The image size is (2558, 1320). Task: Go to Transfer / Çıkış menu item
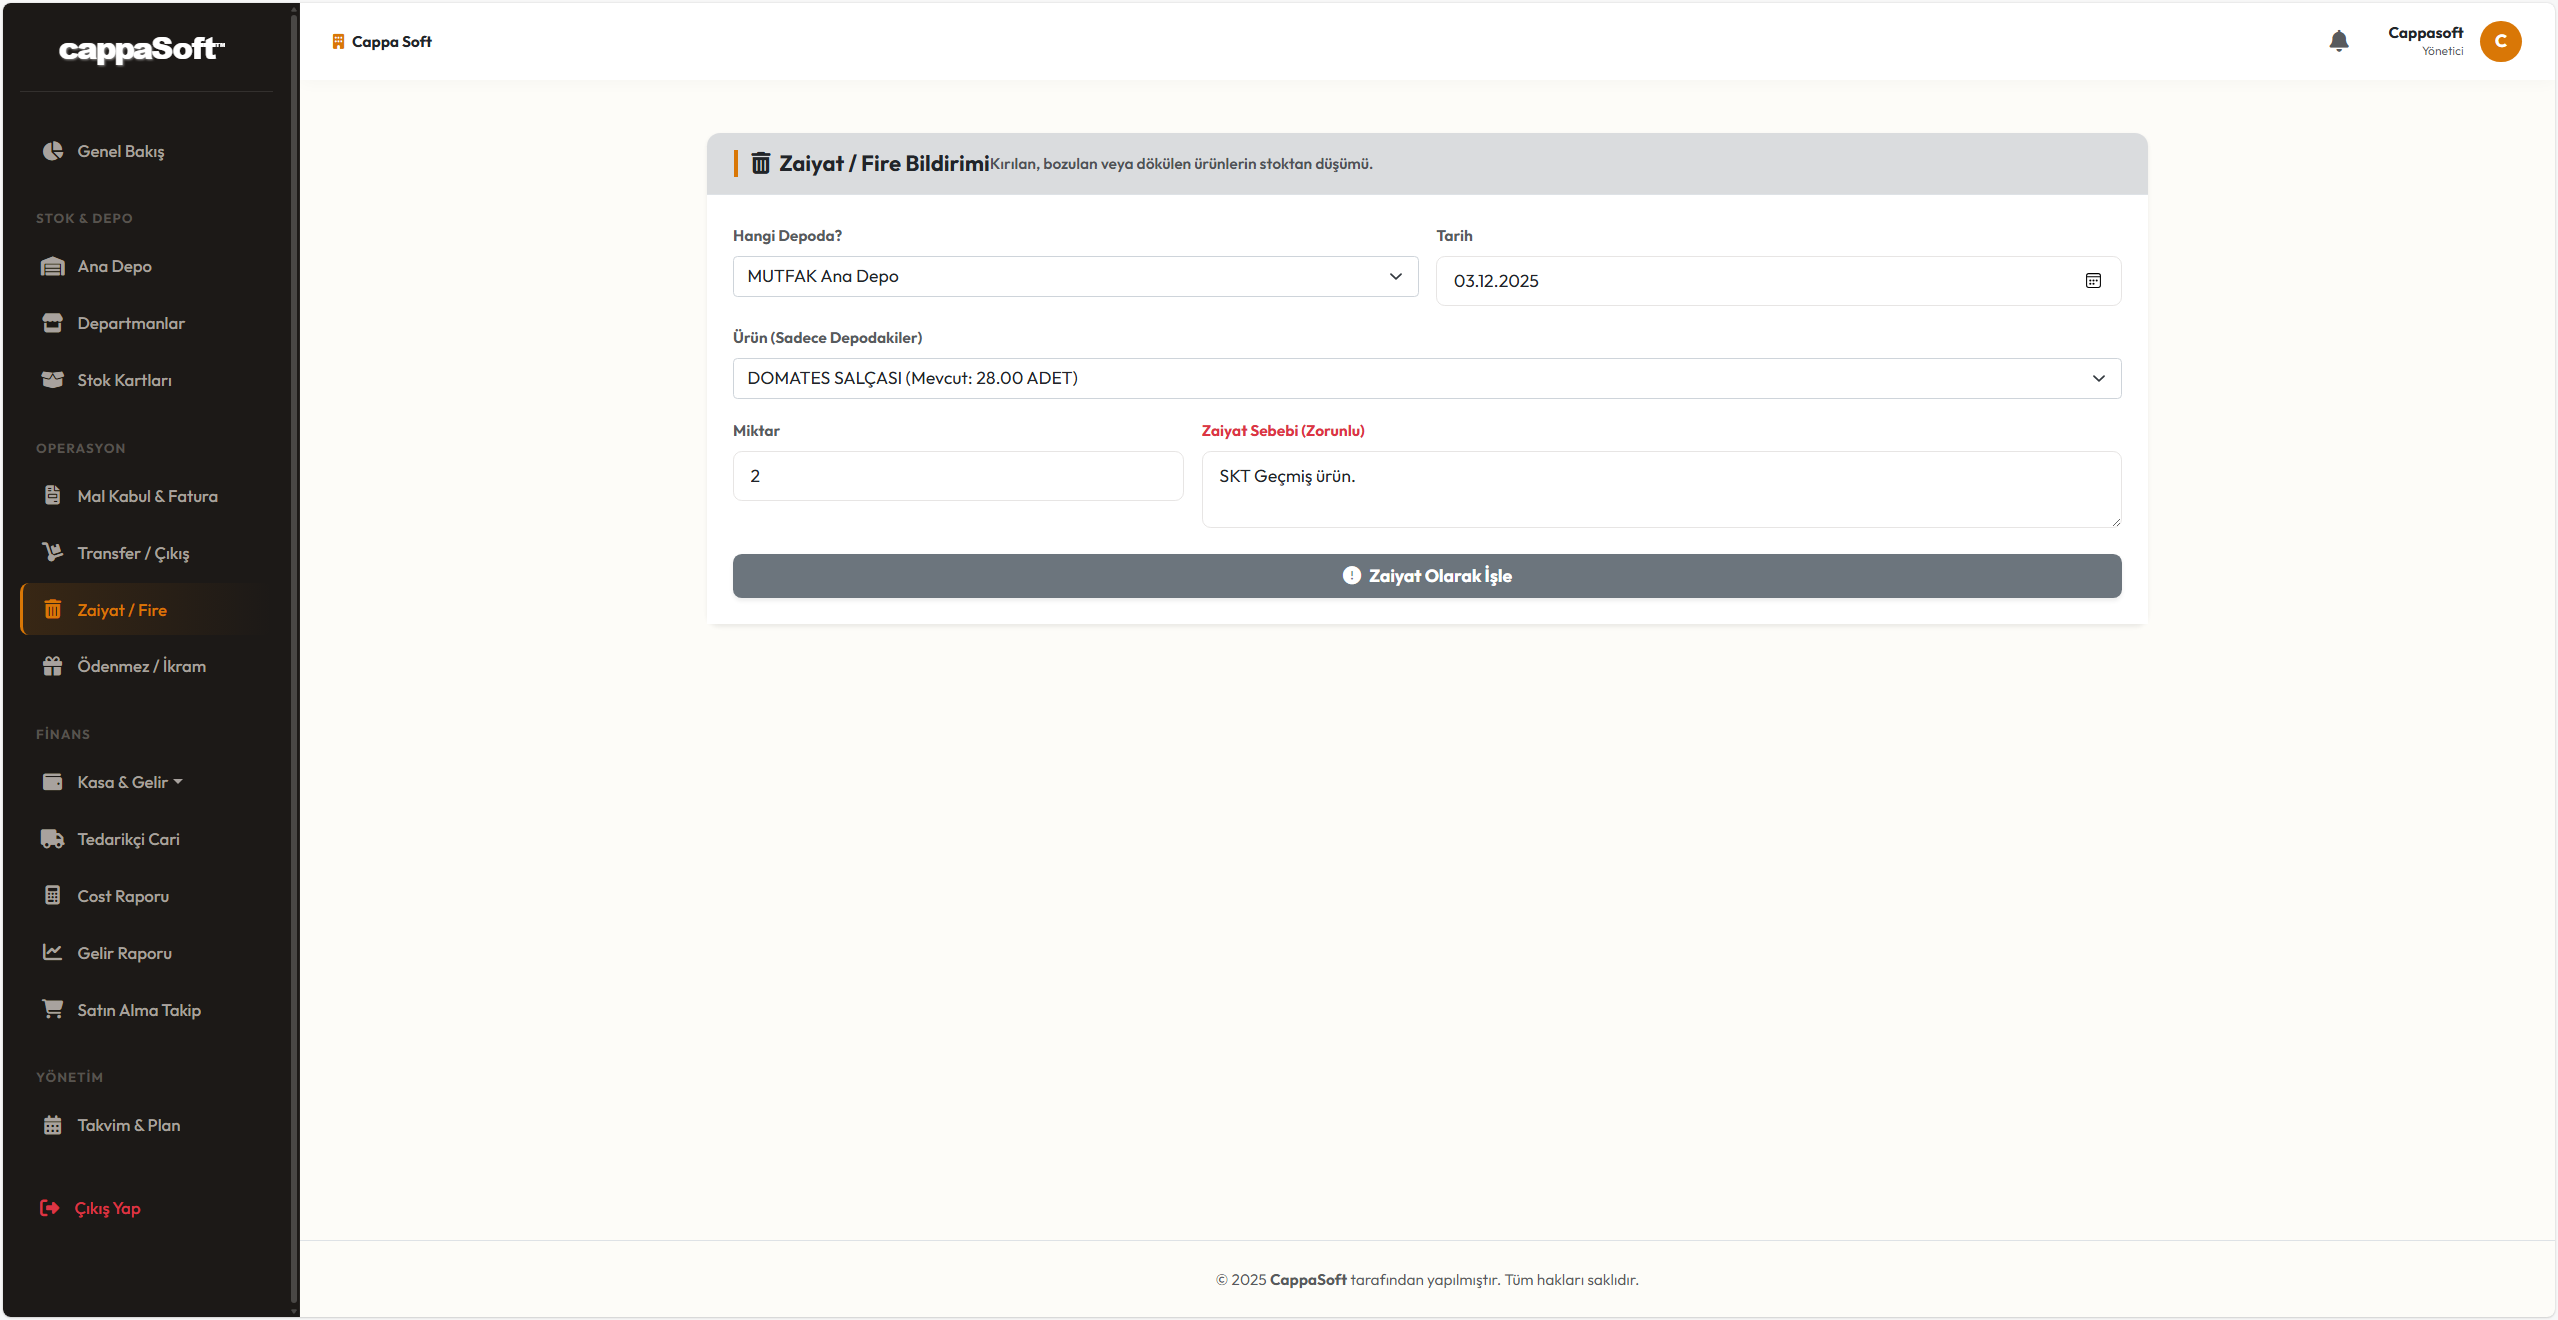133,553
